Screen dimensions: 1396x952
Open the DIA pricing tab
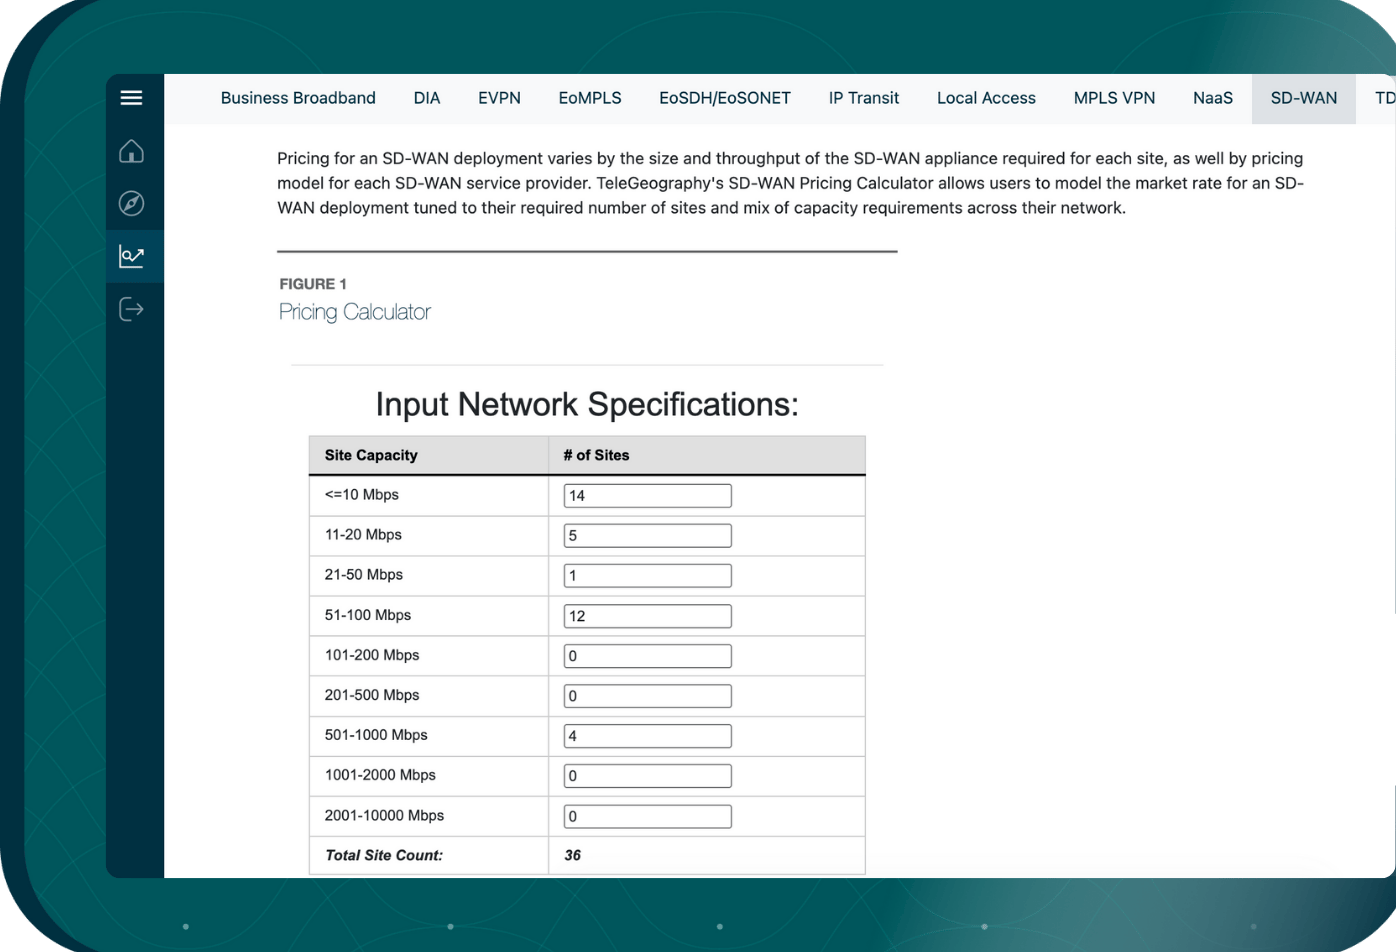pos(426,98)
